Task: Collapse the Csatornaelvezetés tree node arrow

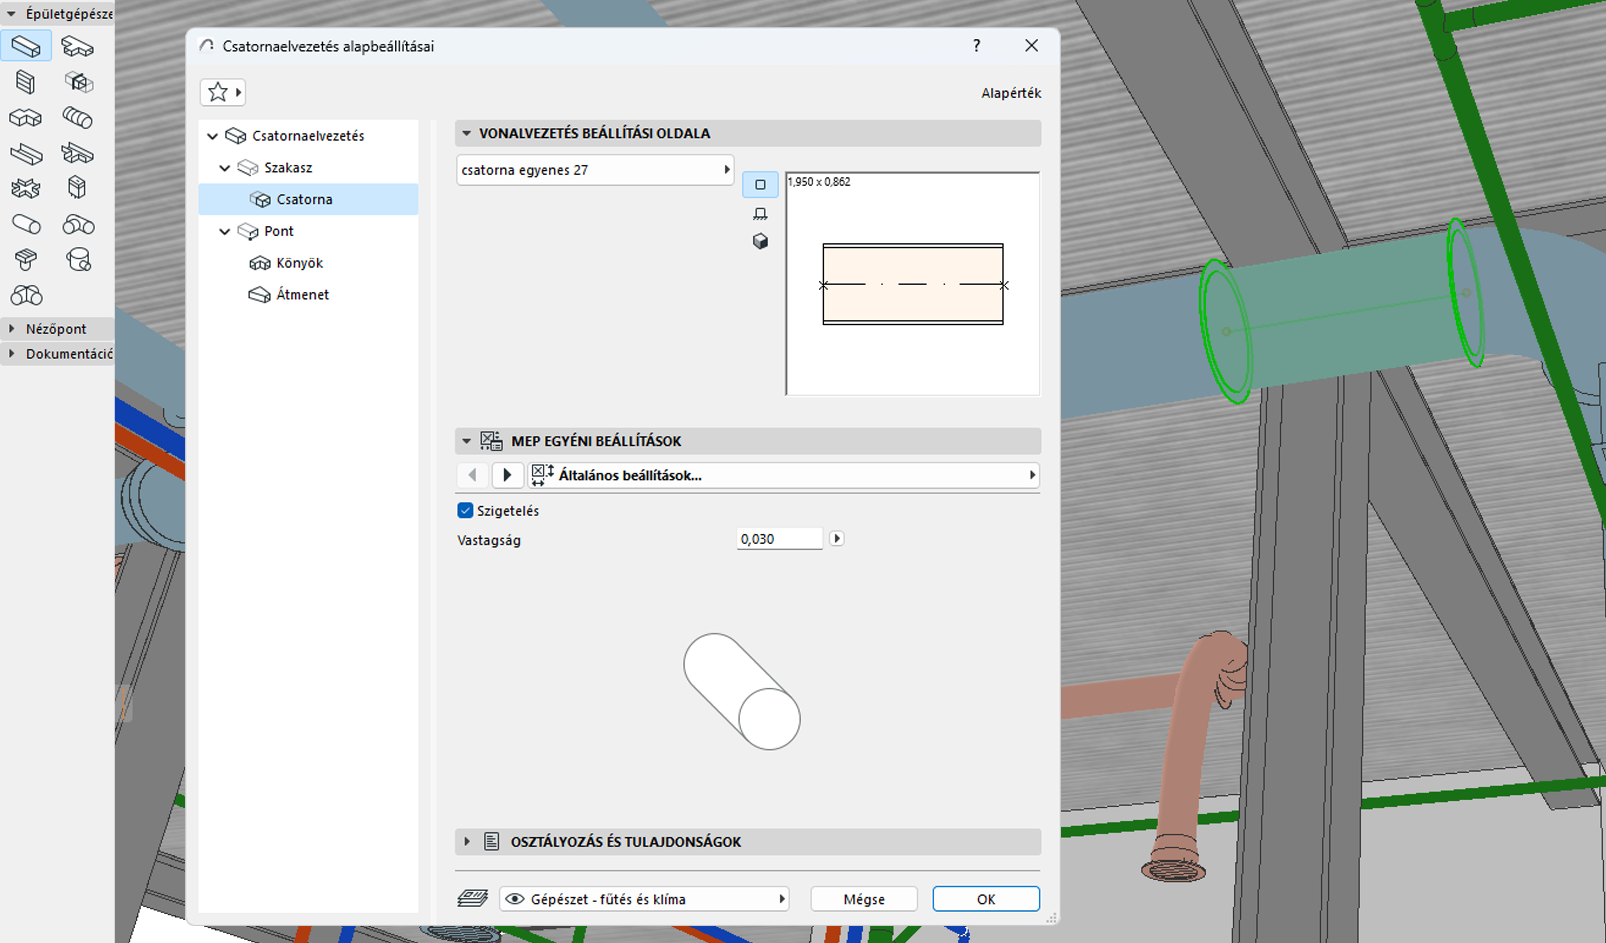Action: pos(213,136)
